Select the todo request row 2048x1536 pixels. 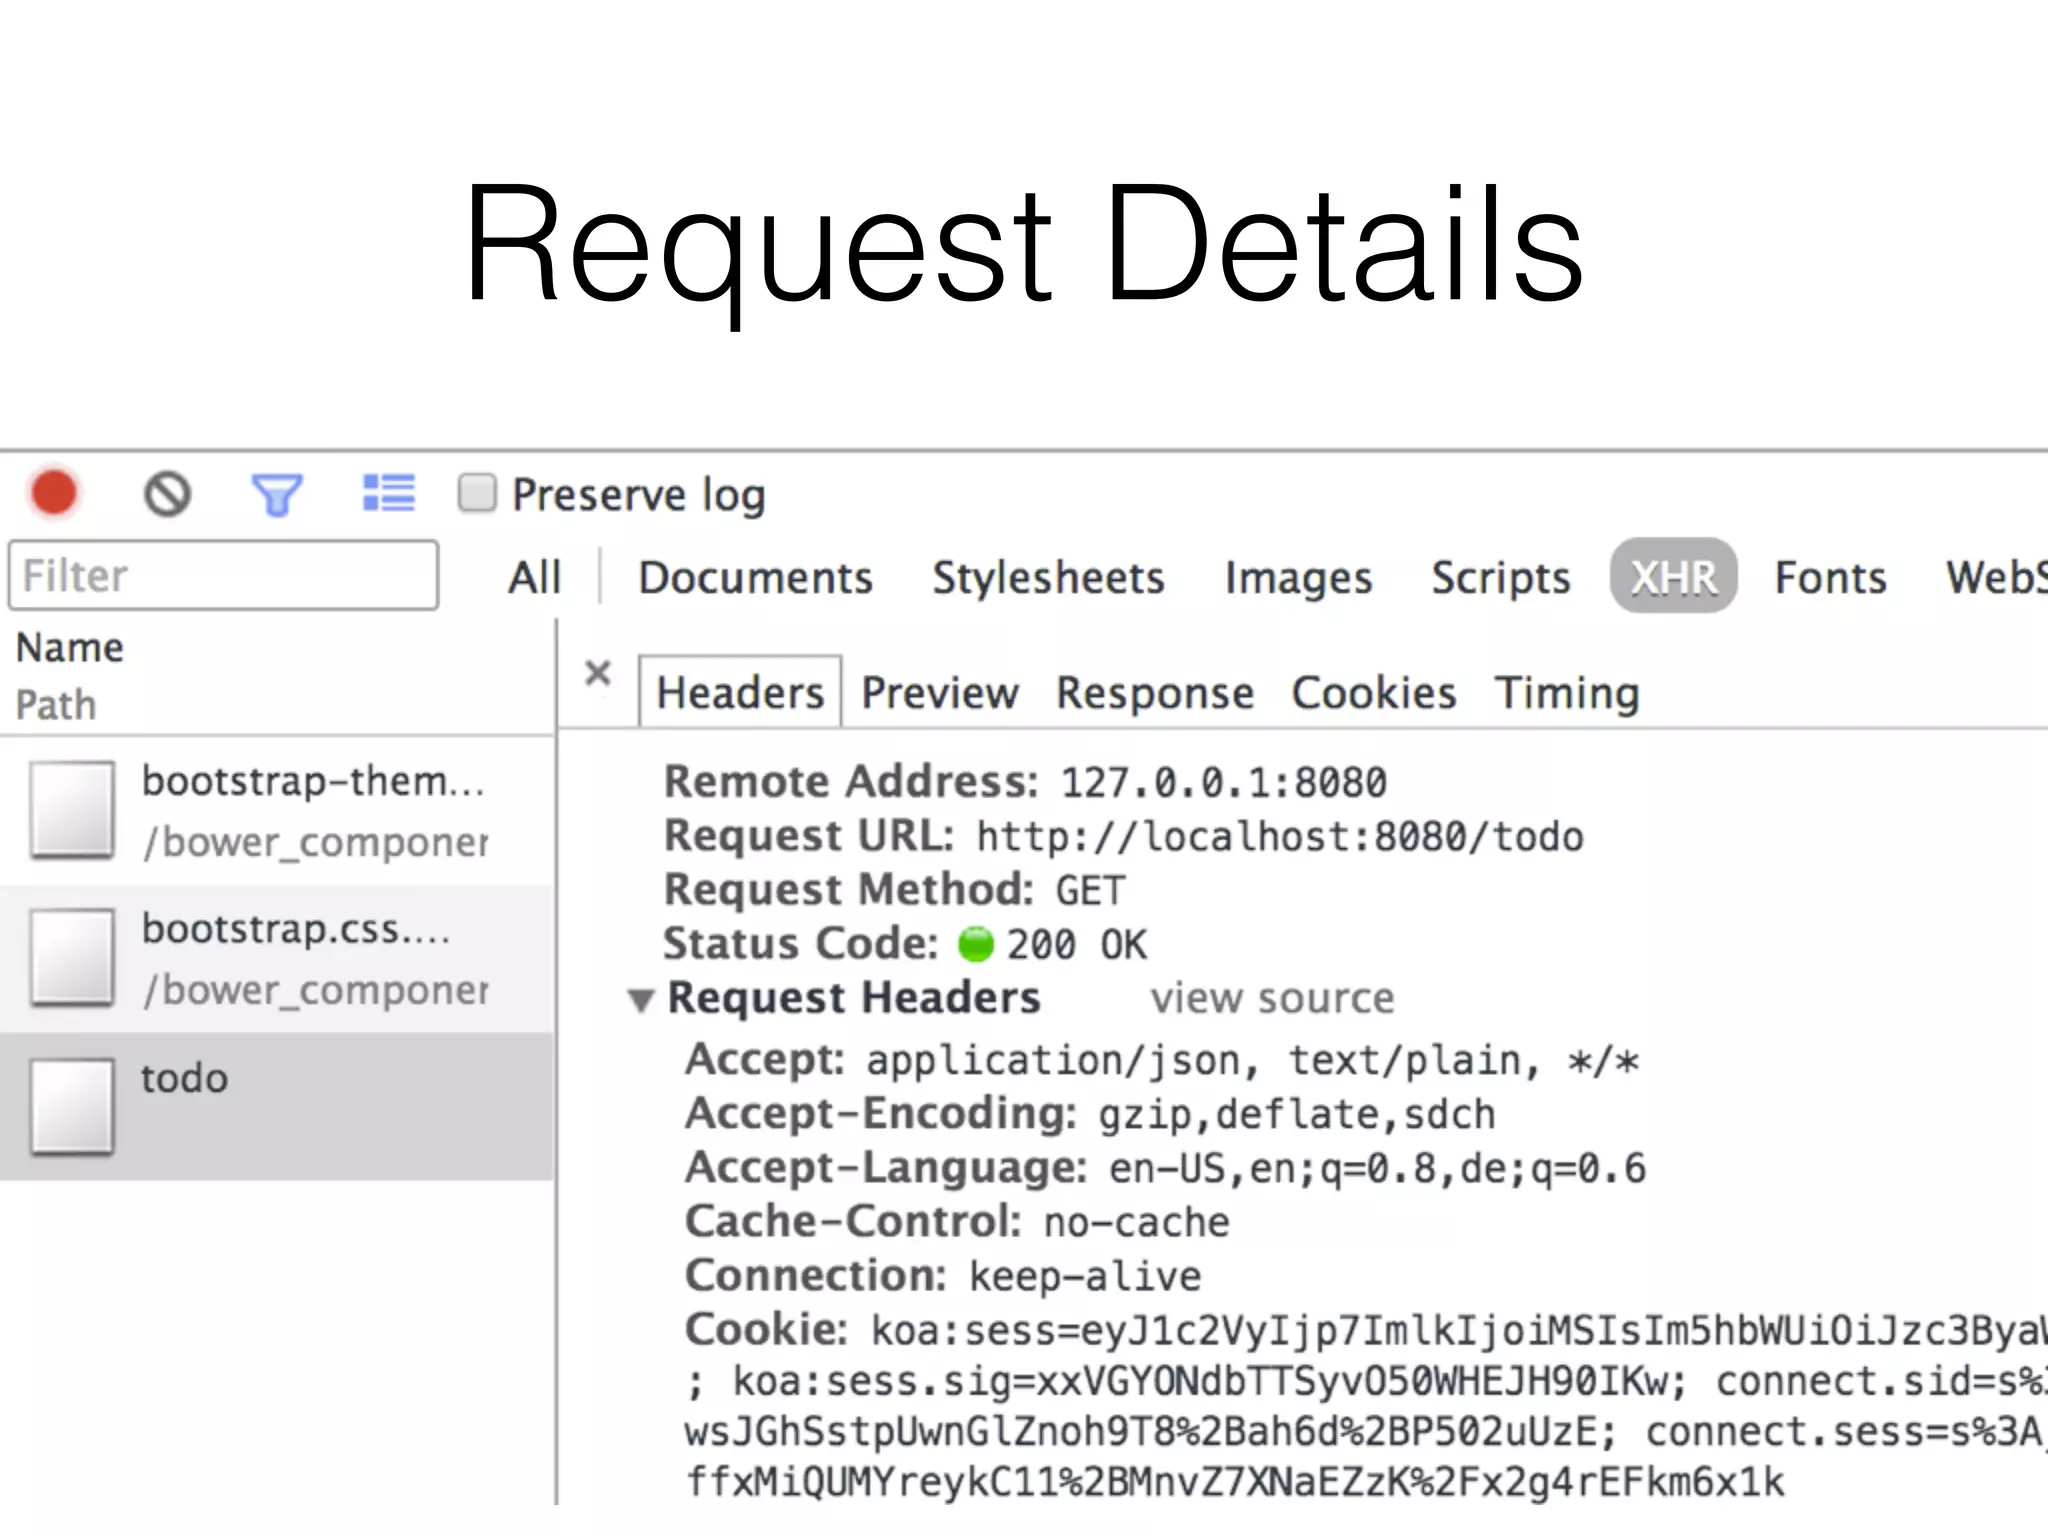(277, 1107)
